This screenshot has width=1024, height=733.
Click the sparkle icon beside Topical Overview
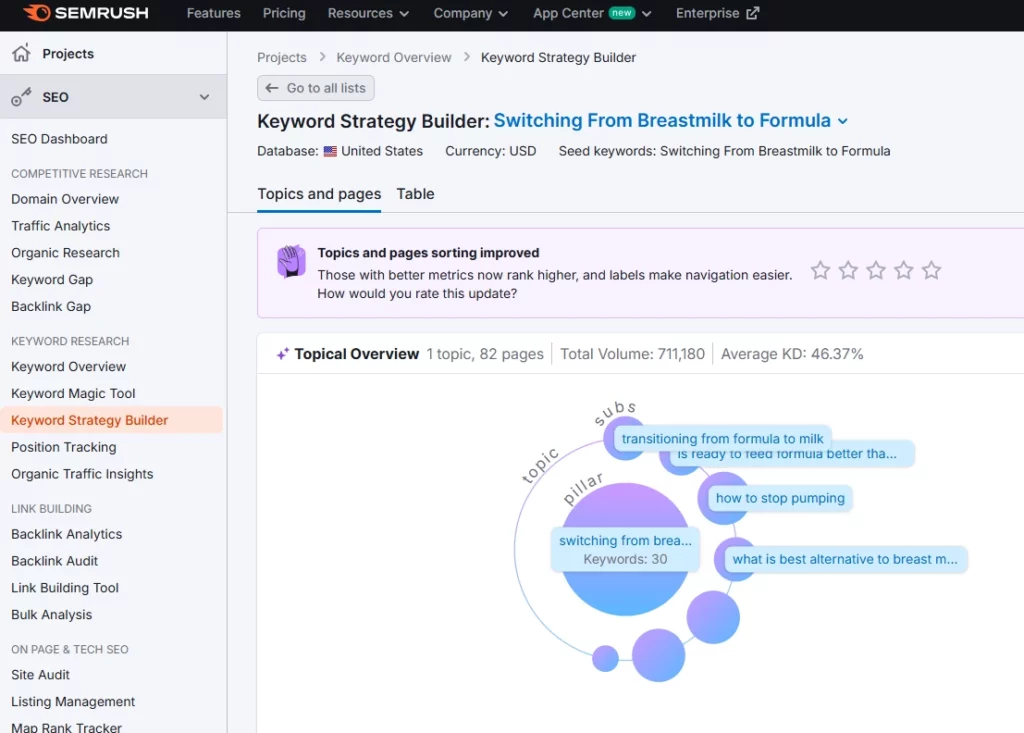[282, 353]
